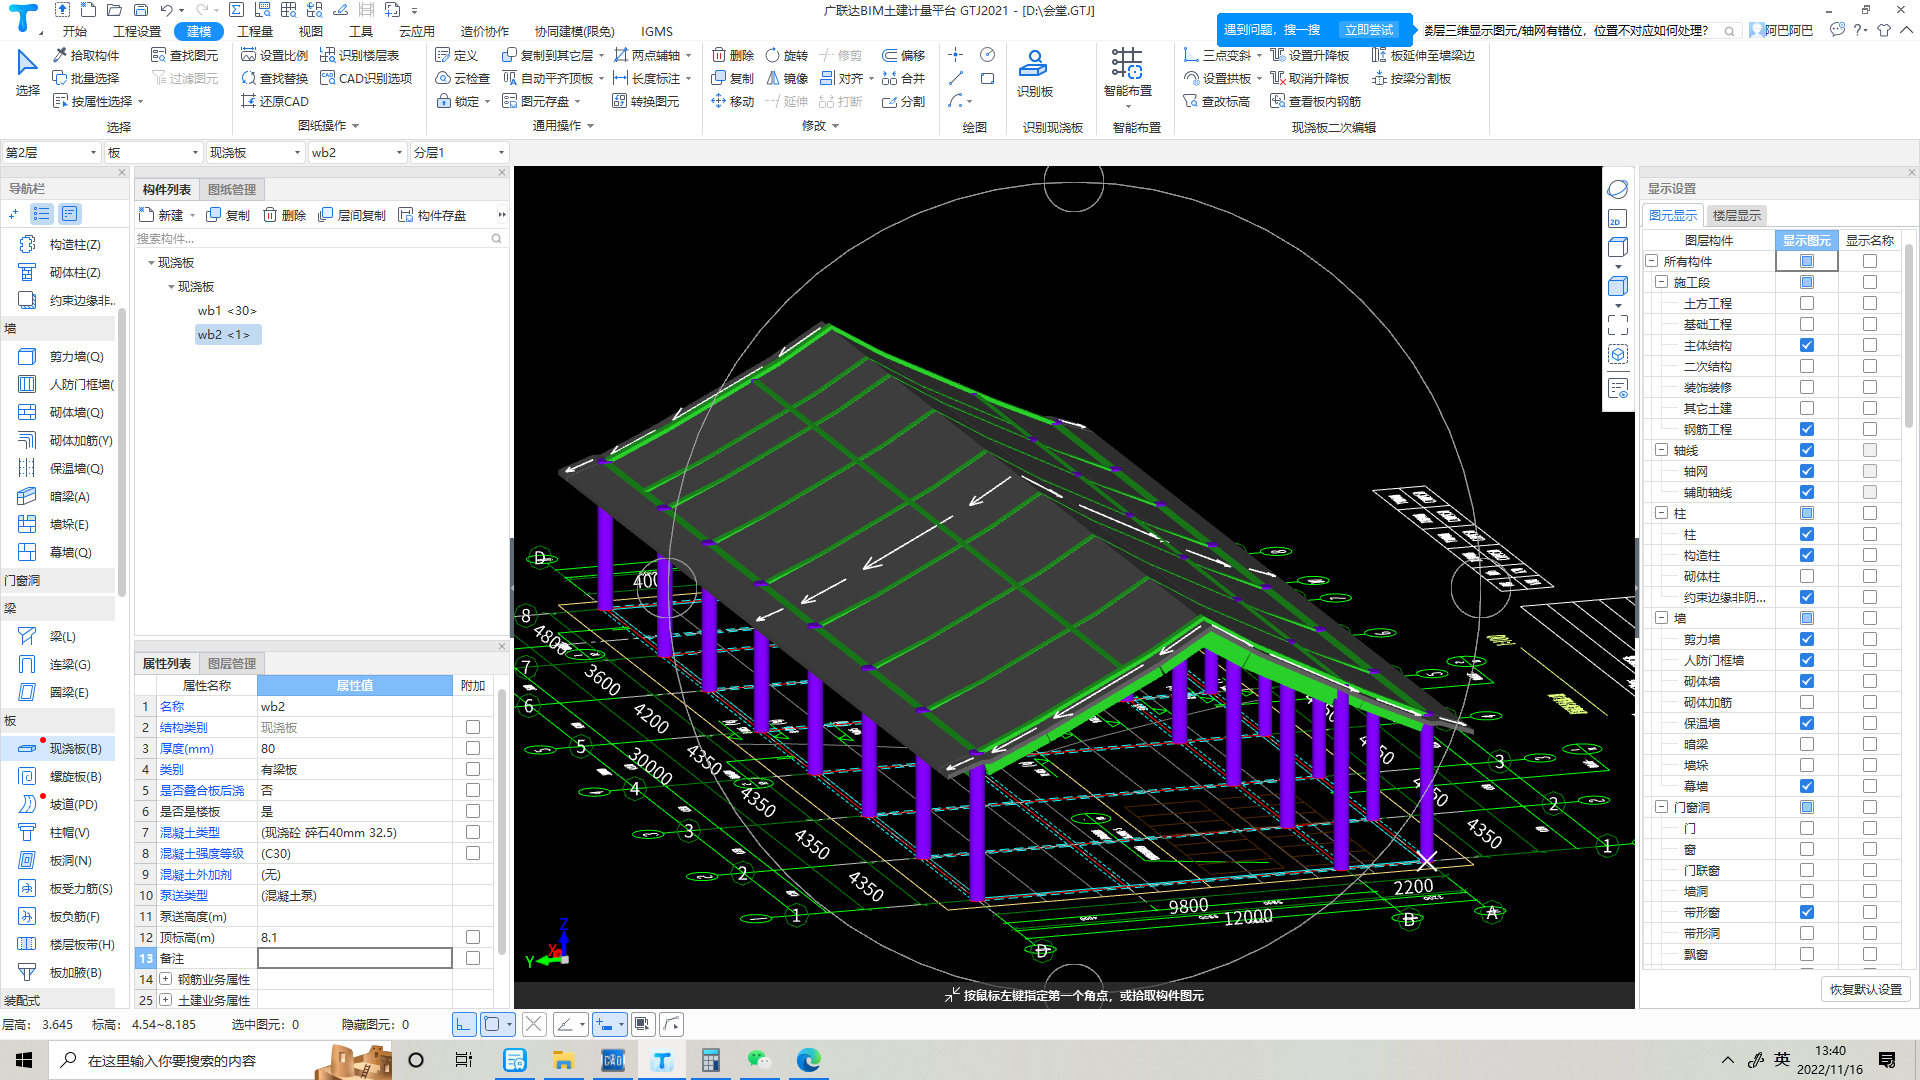Open 智能布置 tool

click(1128, 73)
